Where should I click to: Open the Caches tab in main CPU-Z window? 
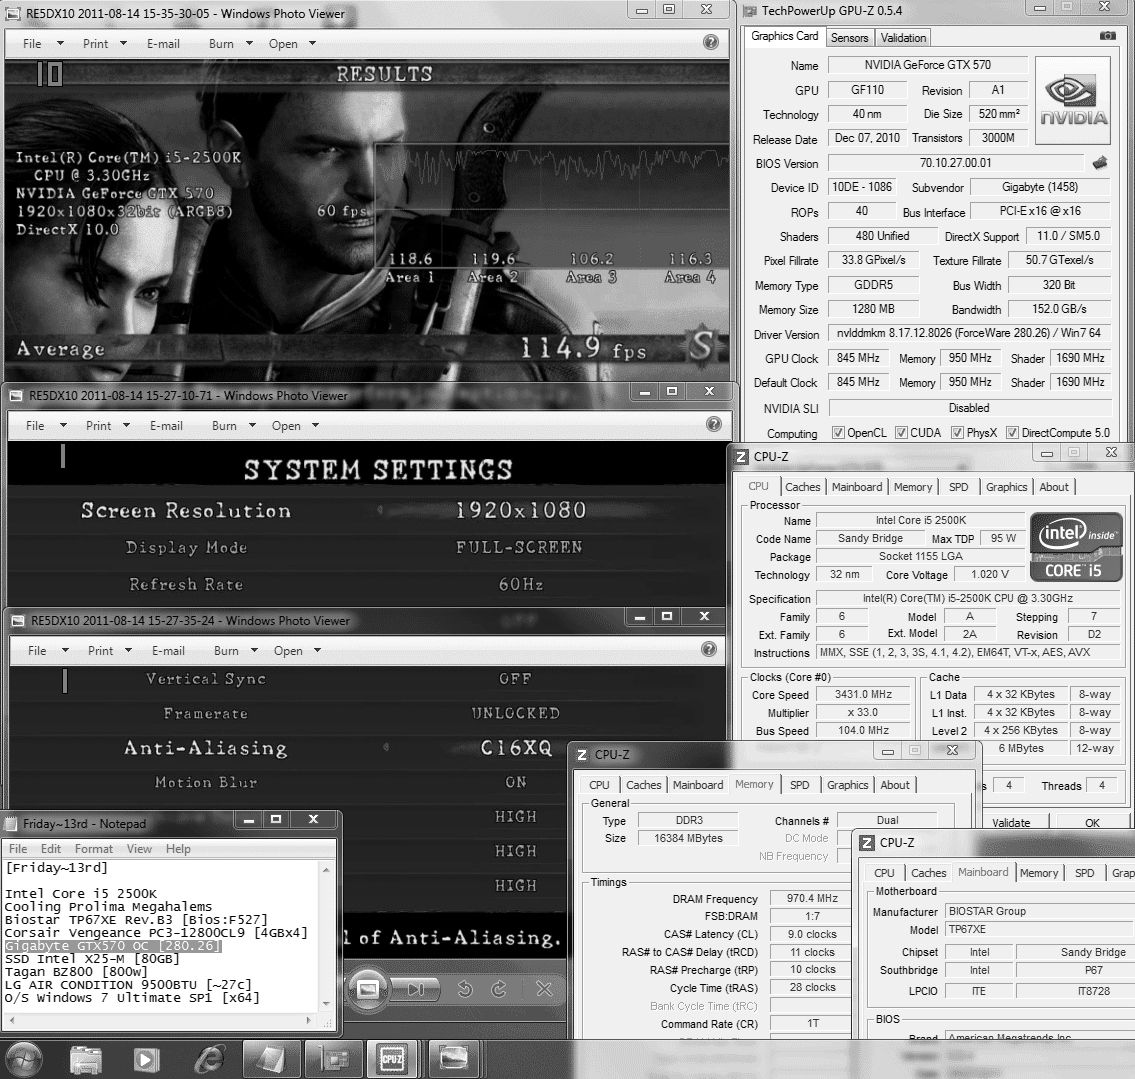pos(803,487)
